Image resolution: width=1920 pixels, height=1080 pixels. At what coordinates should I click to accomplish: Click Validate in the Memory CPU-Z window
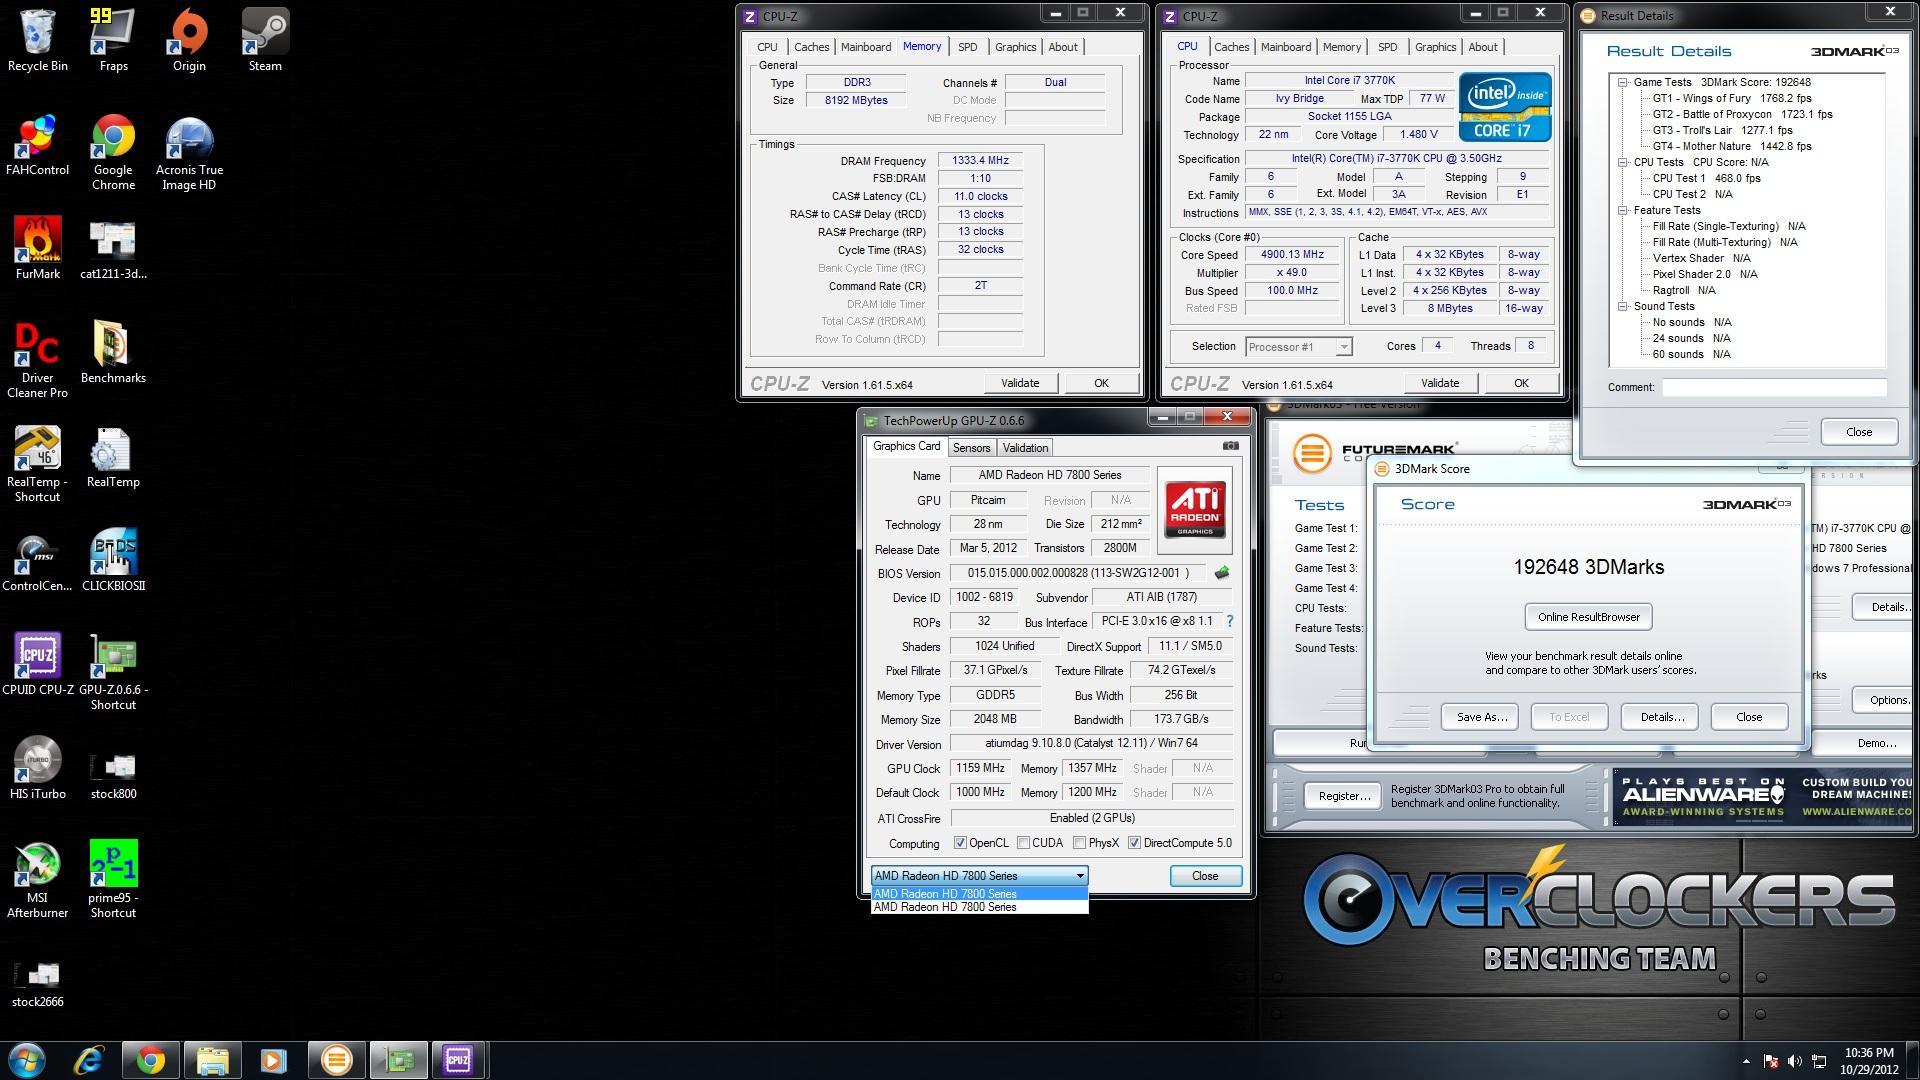1020,383
